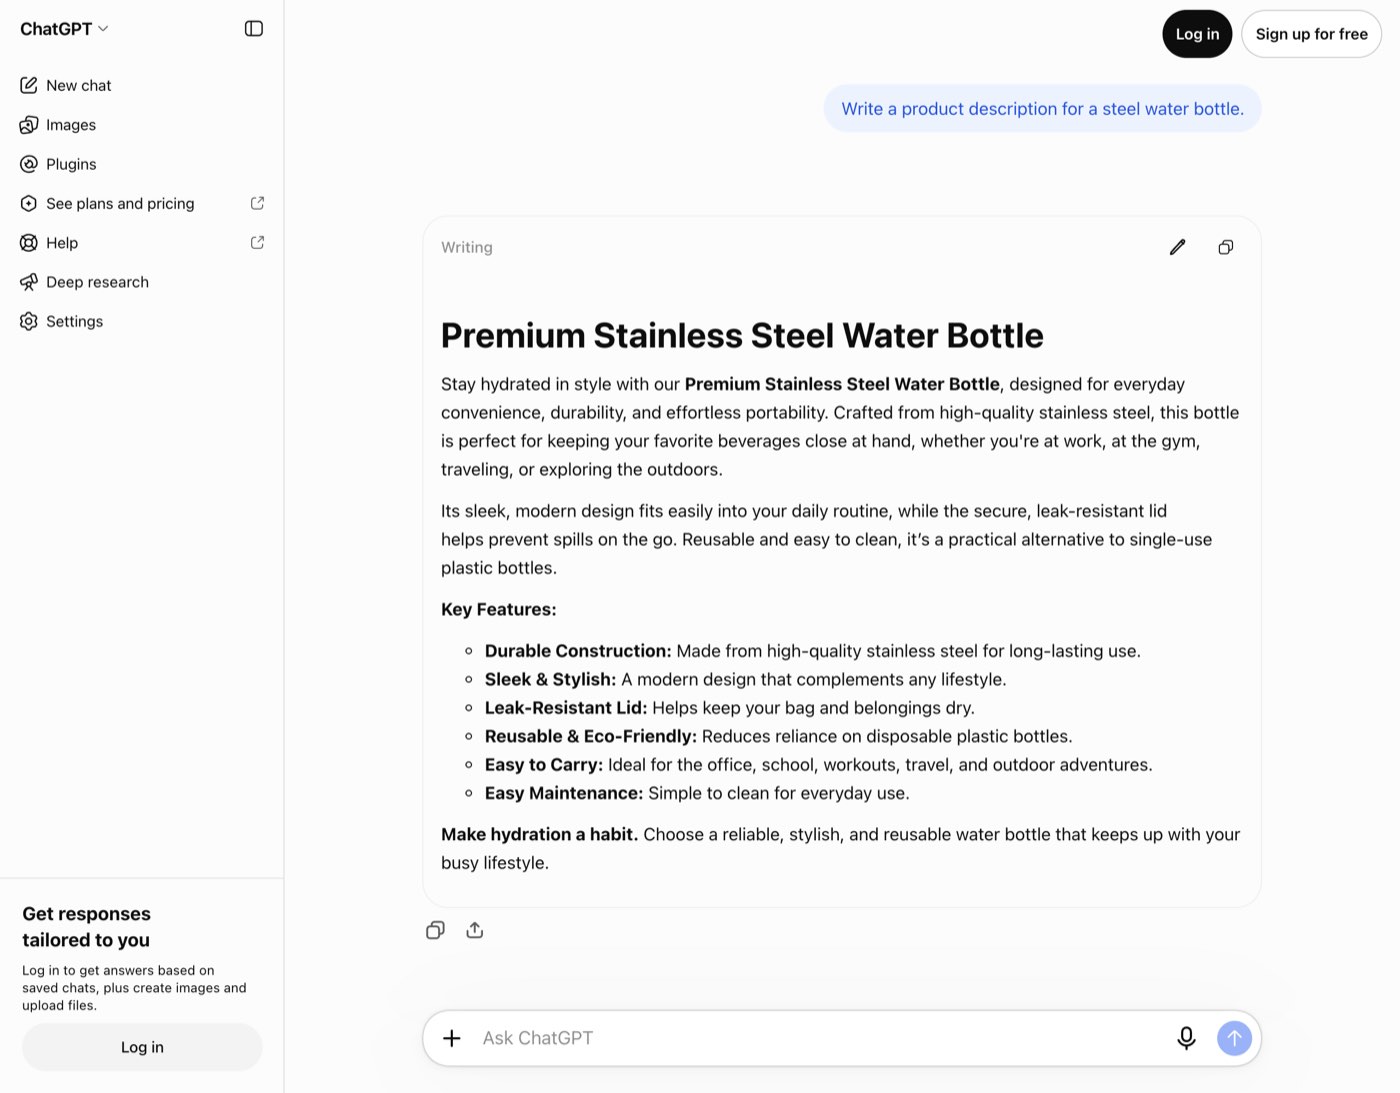Copy the response using icon below the card
The image size is (1400, 1093).
(x=435, y=930)
